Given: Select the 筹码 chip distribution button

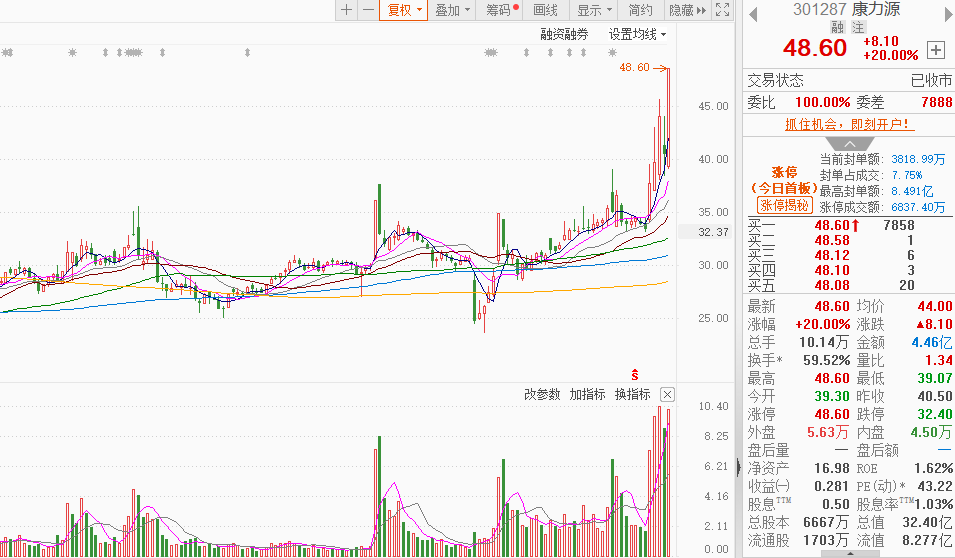Looking at the screenshot, I should 501,10.
